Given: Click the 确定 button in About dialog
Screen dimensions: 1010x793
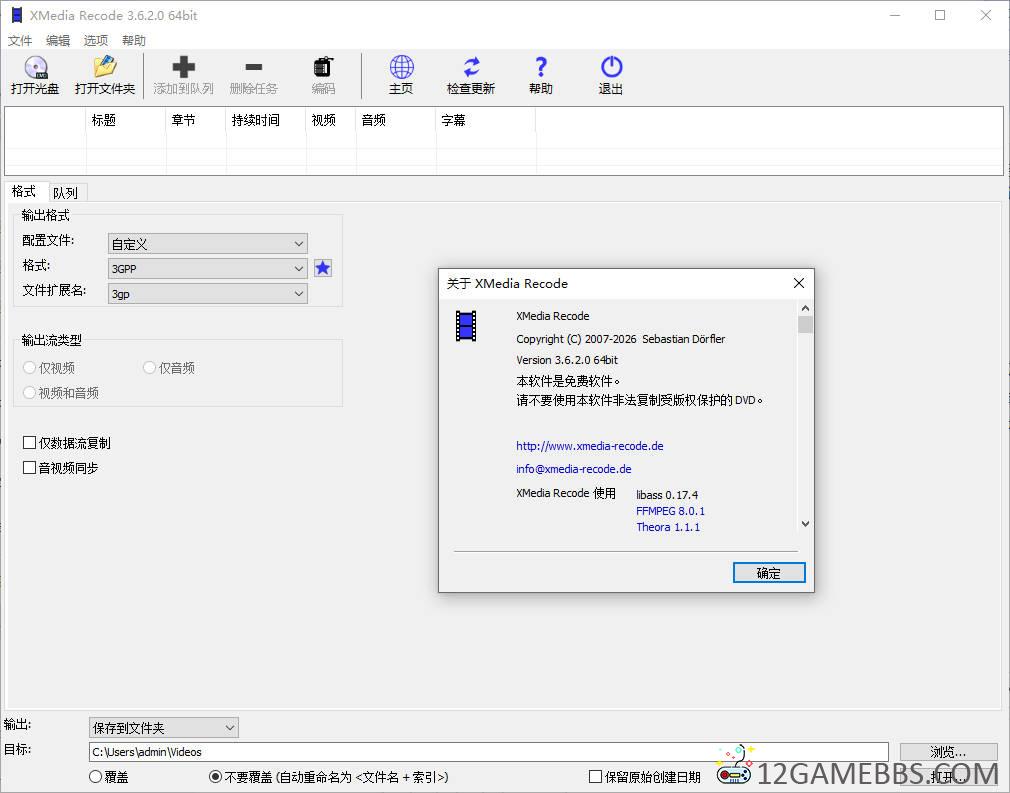Looking at the screenshot, I should [768, 572].
